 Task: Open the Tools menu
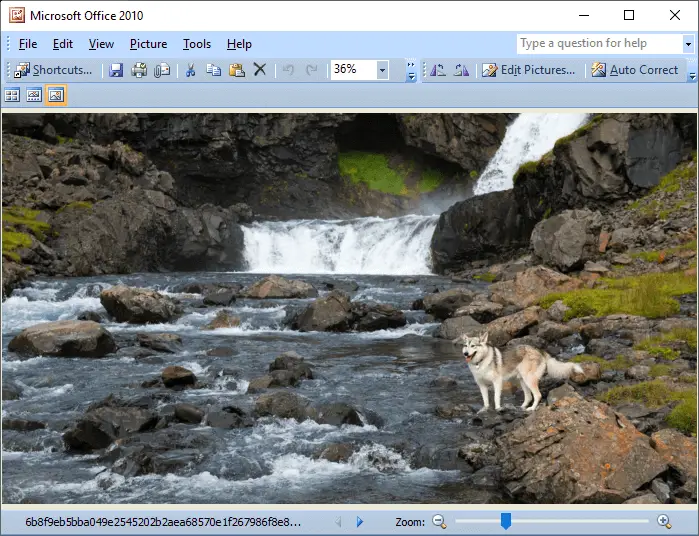click(197, 44)
